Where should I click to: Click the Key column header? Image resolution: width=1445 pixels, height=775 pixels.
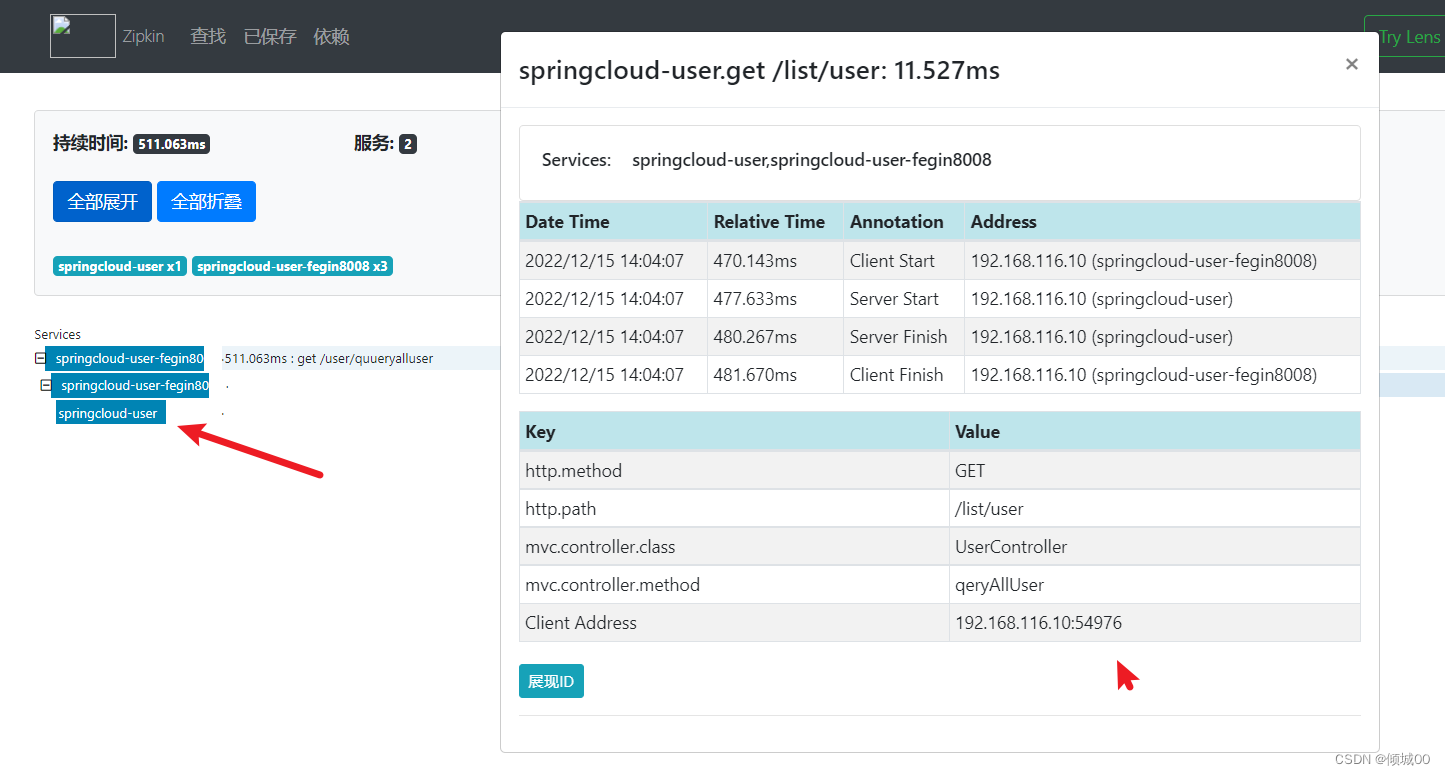(734, 432)
